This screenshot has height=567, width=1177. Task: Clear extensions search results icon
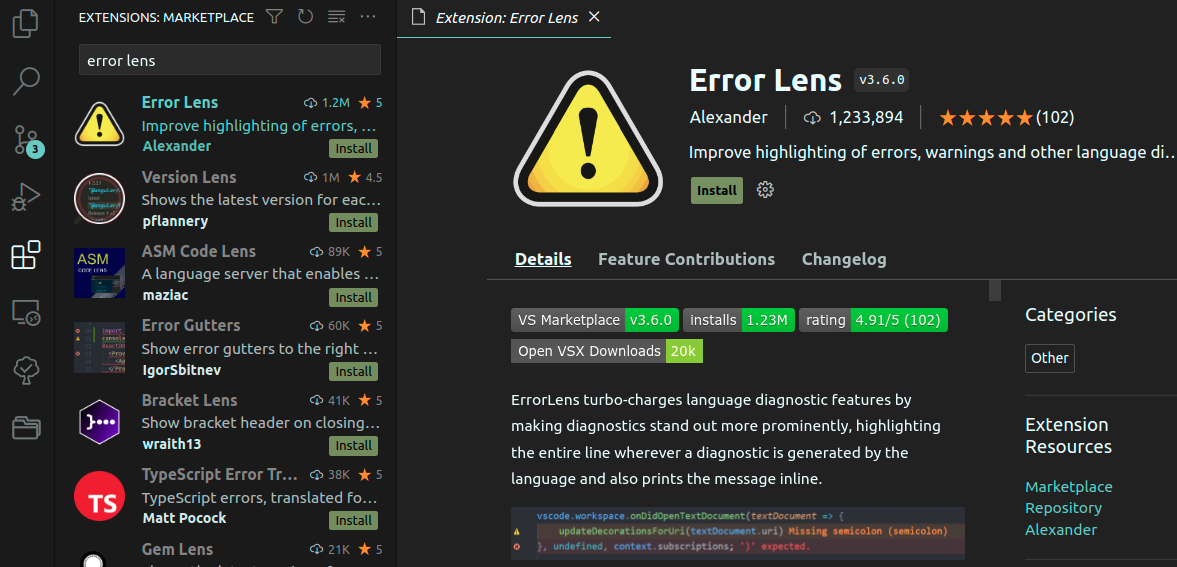[x=336, y=17]
